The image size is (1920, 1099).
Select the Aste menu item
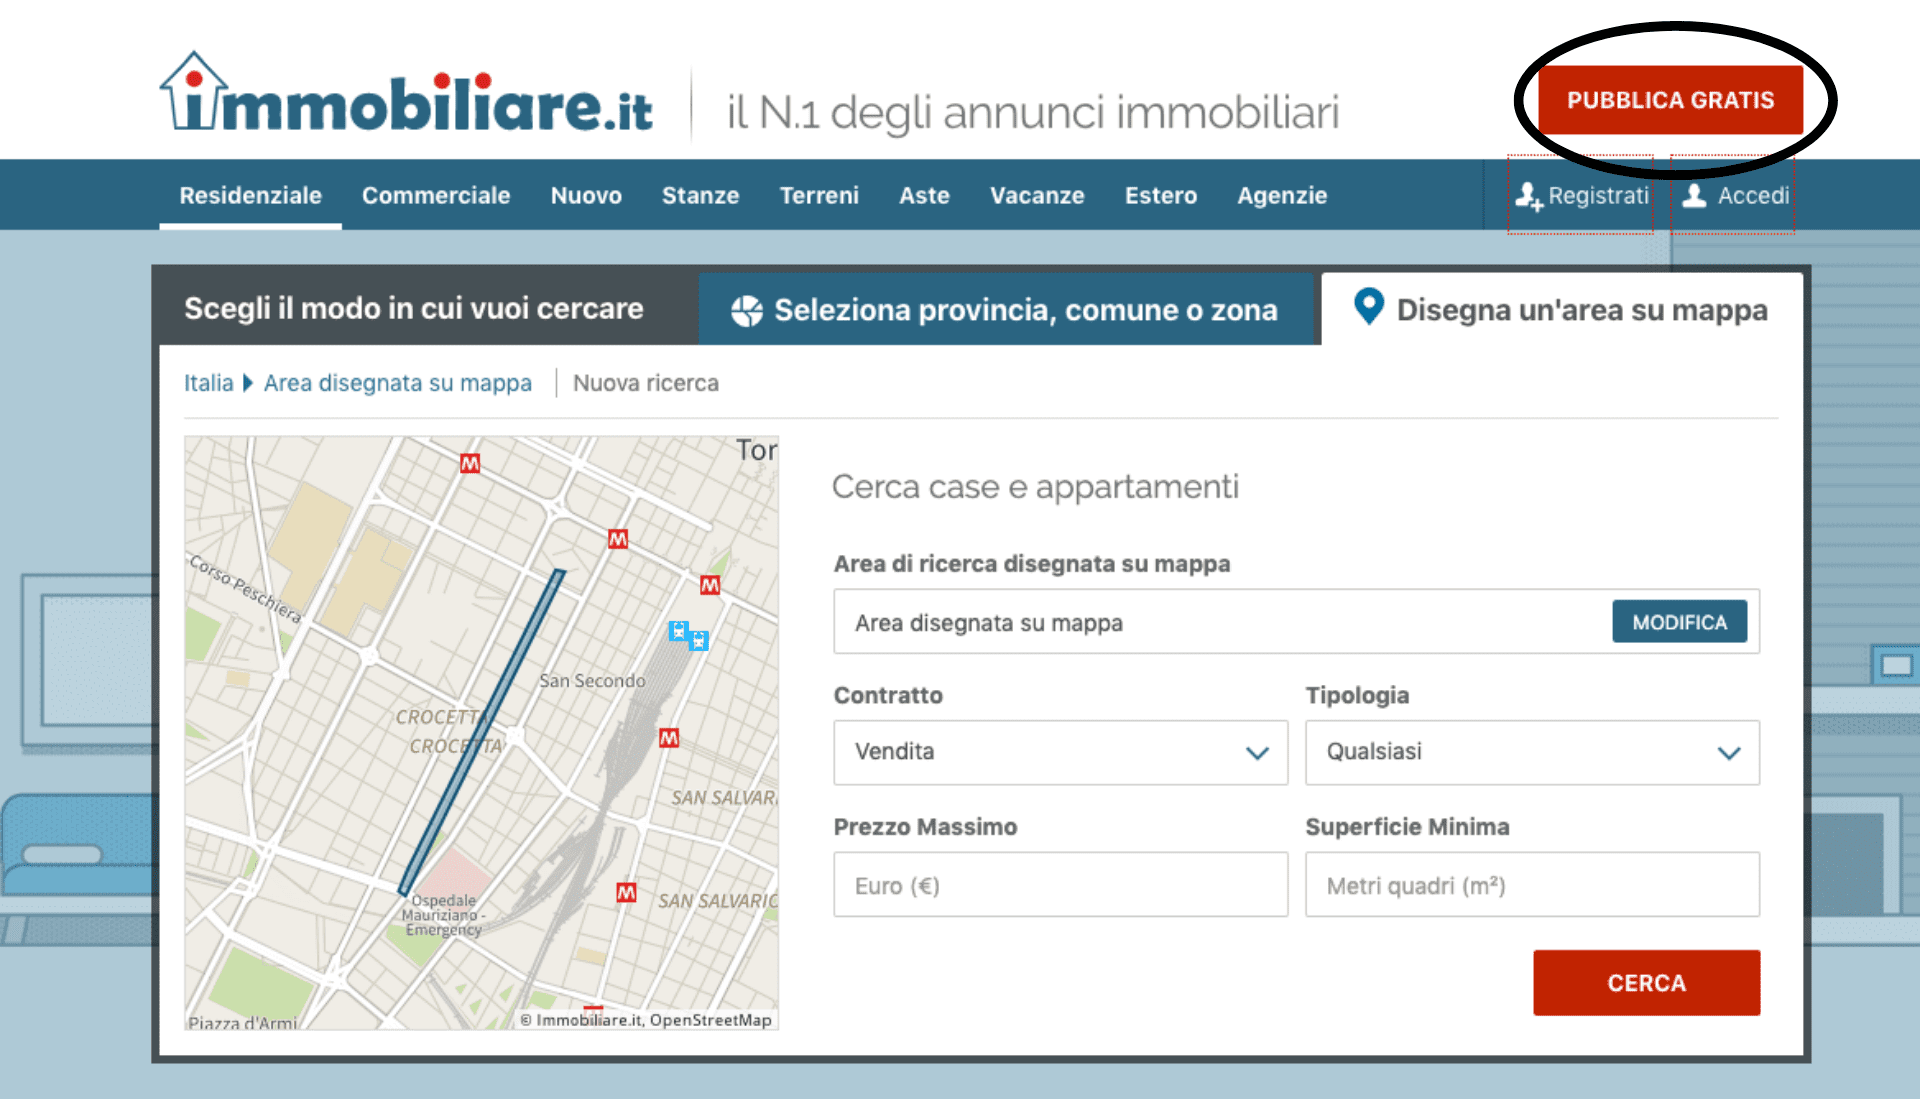point(924,195)
